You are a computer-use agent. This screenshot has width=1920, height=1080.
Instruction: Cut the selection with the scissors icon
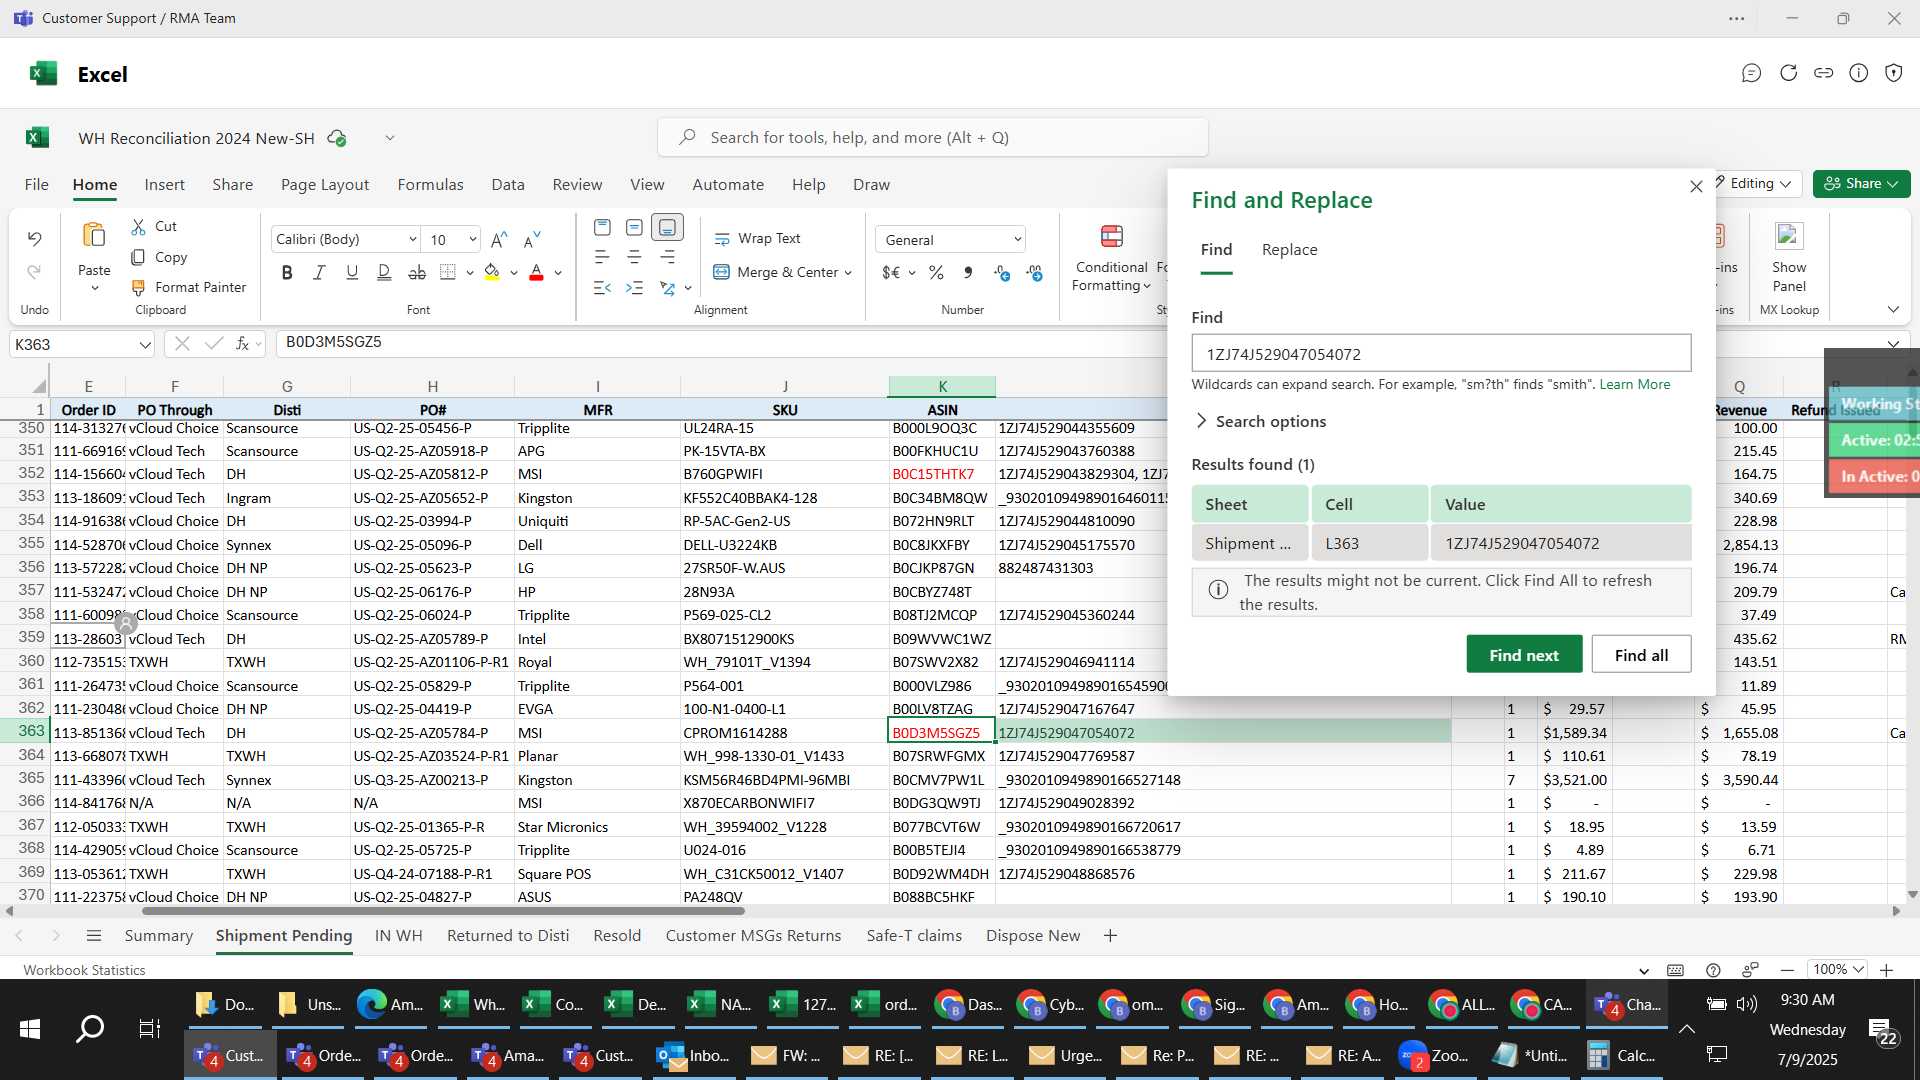(x=139, y=227)
